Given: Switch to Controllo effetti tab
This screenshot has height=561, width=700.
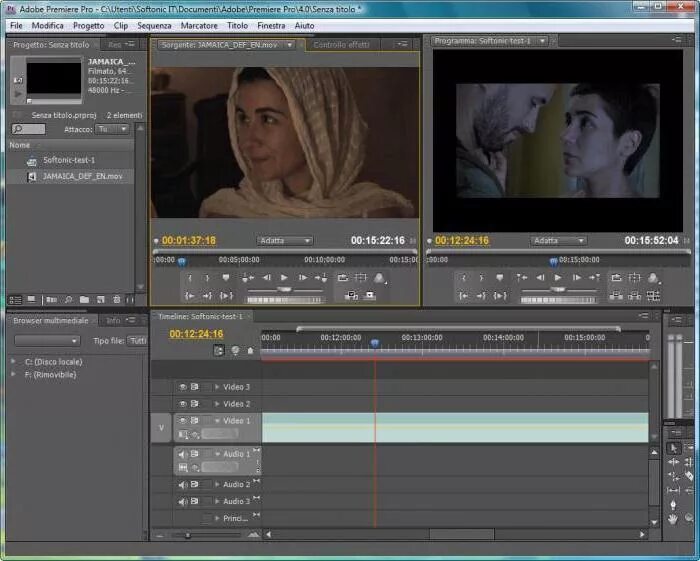Looking at the screenshot, I should point(341,45).
